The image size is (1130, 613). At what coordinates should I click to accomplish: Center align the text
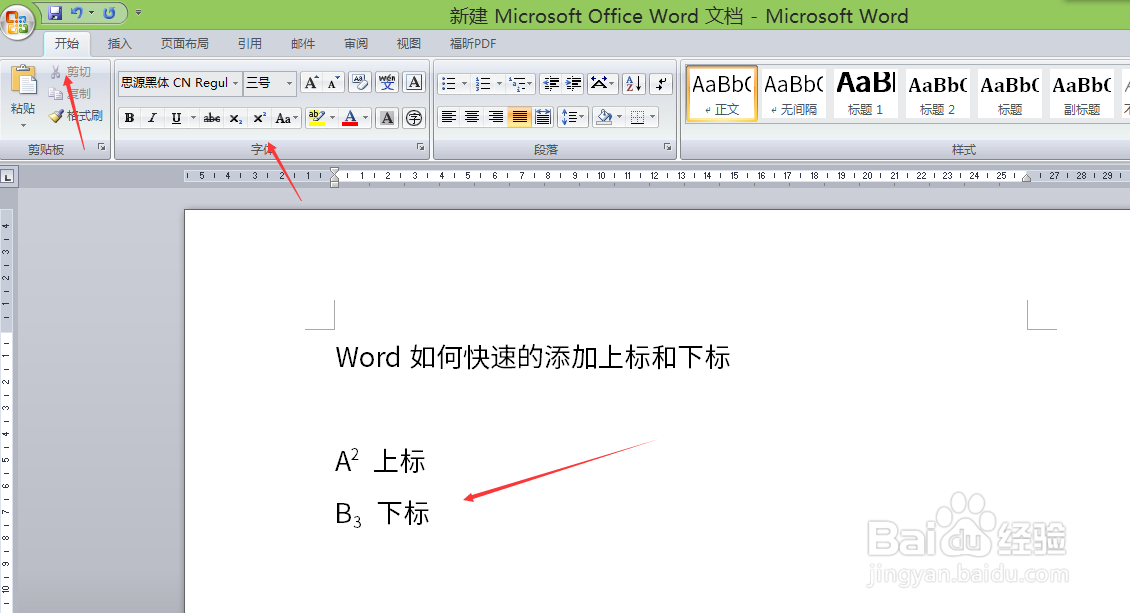[x=472, y=117]
